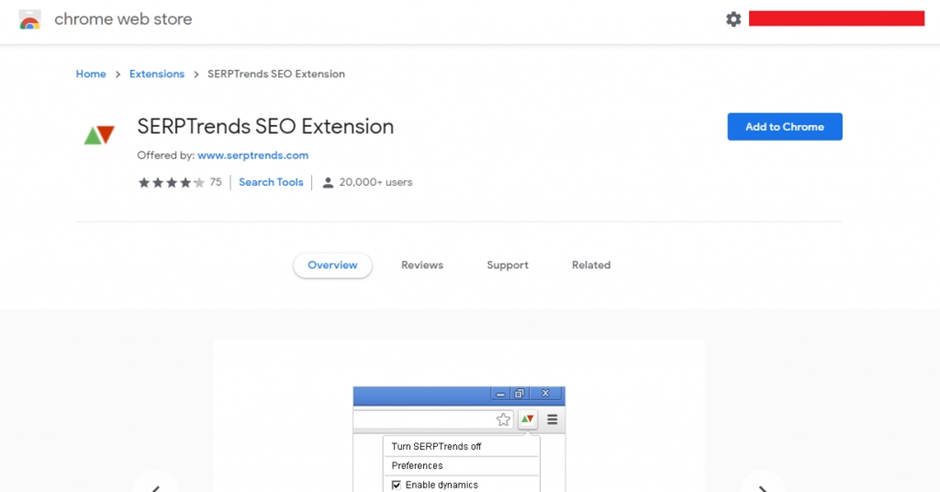Open the Search Tools category link
This screenshot has width=940, height=492.
[271, 182]
